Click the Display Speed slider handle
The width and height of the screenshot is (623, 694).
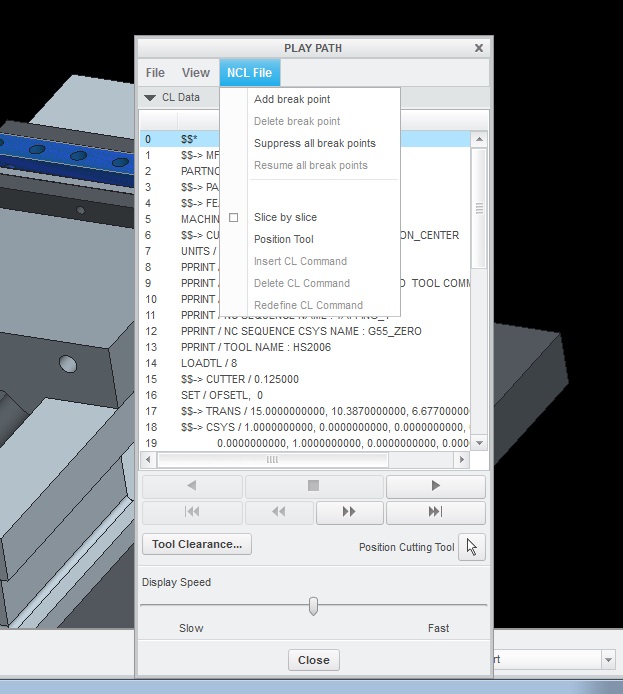point(313,606)
